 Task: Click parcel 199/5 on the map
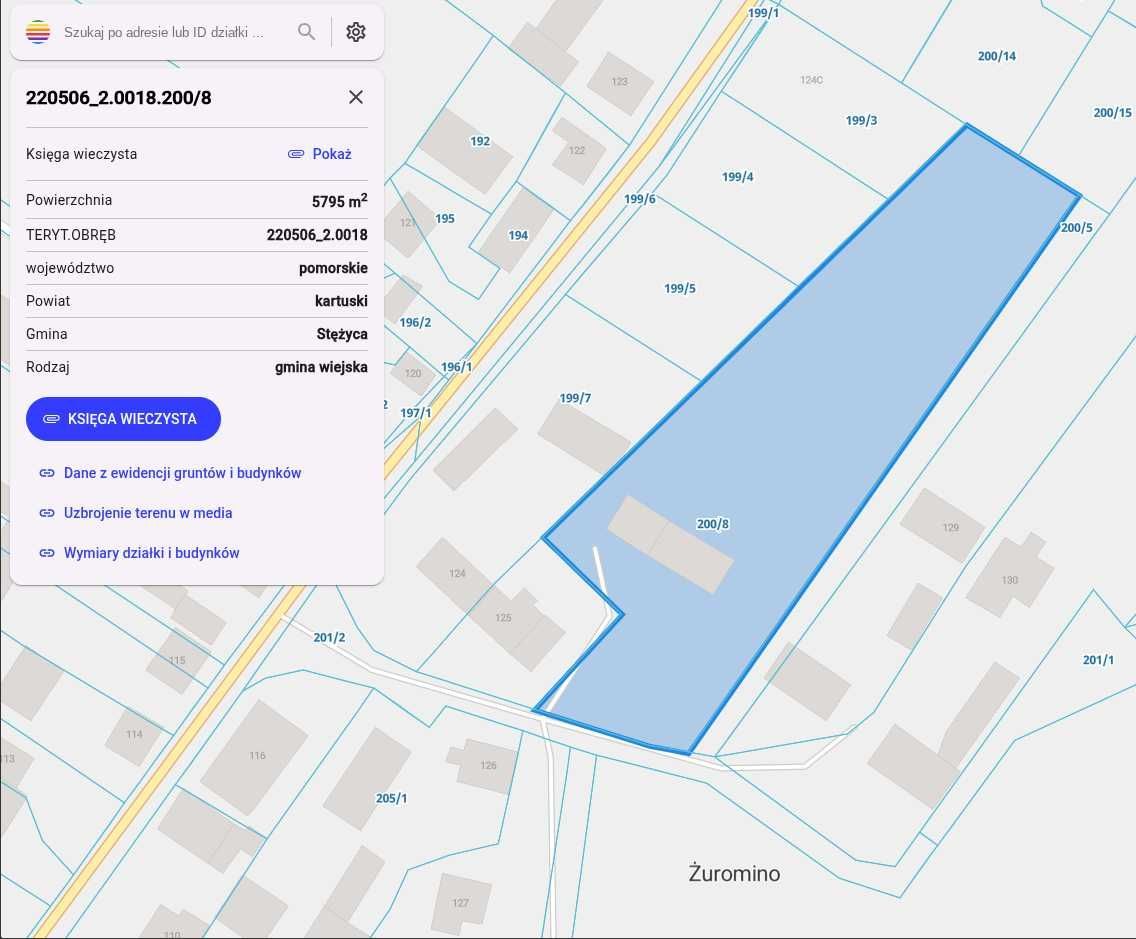click(680, 288)
